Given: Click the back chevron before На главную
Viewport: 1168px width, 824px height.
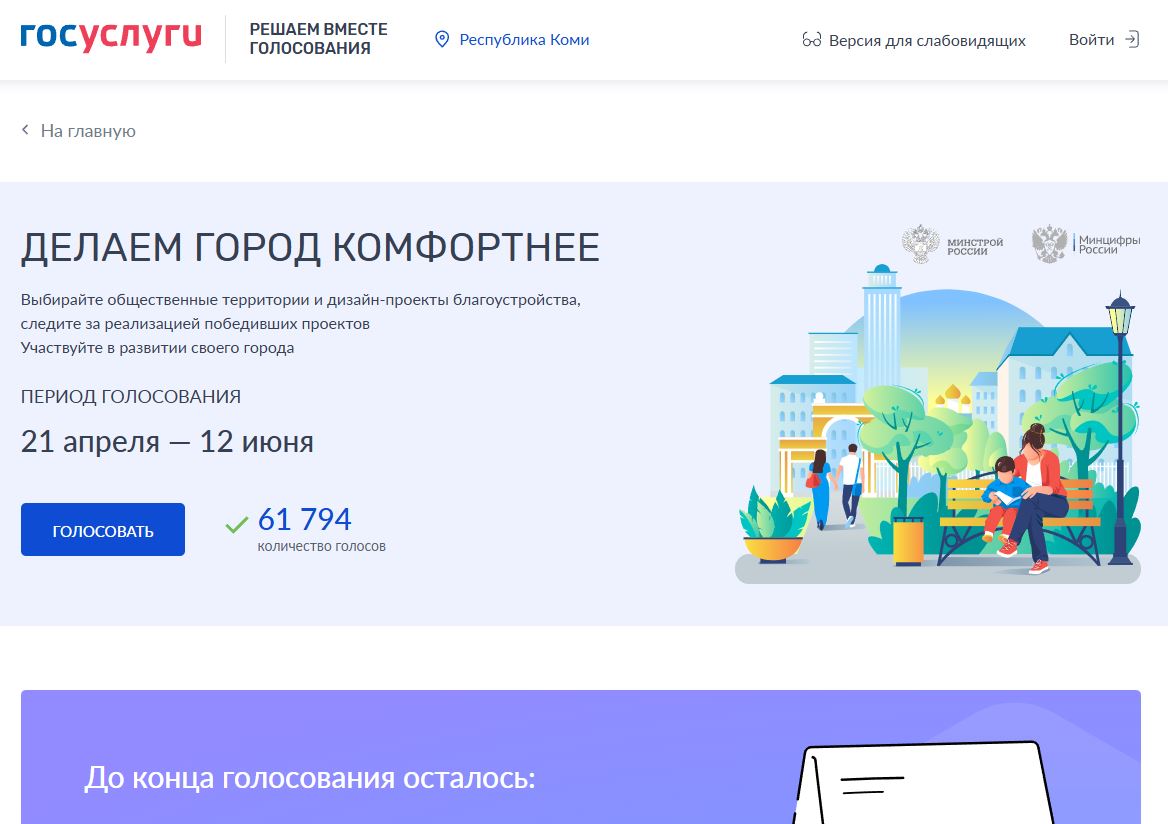Looking at the screenshot, I should tap(26, 131).
